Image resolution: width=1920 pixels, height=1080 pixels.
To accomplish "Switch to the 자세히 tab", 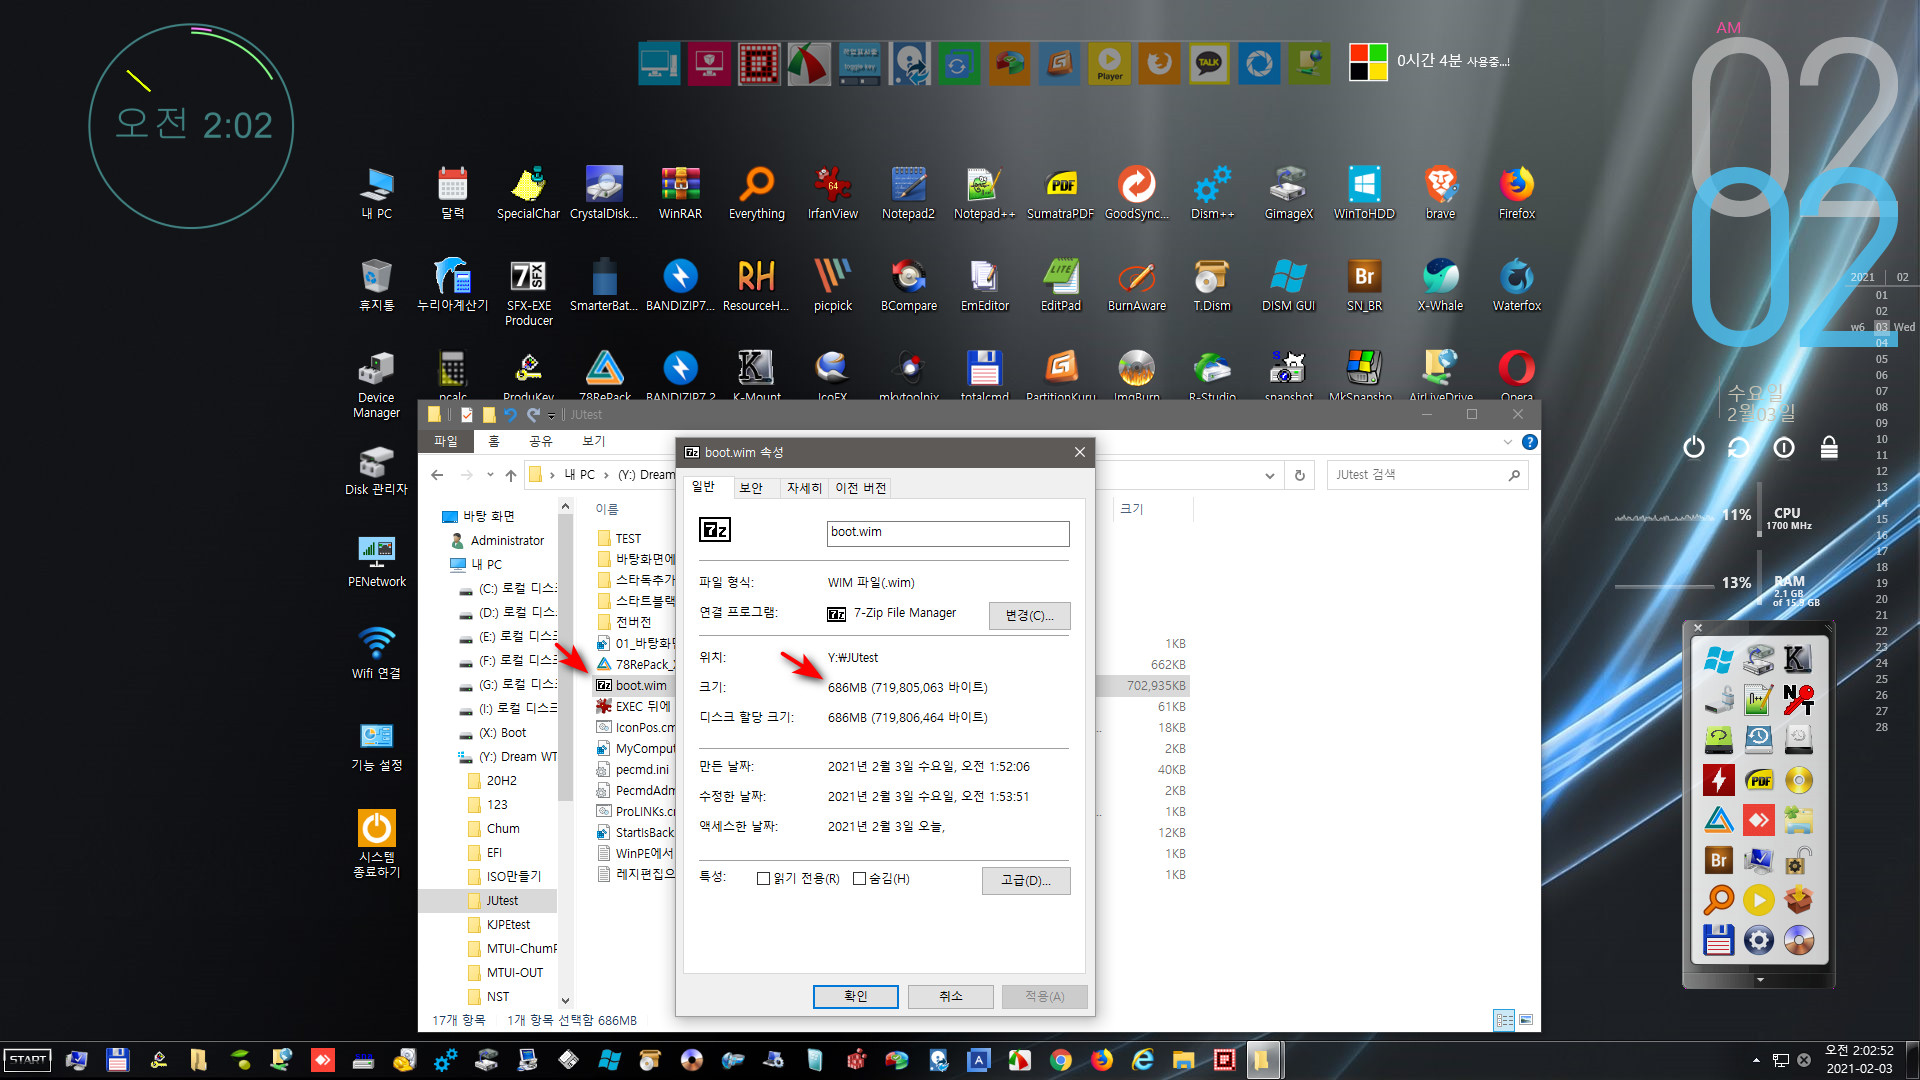I will pyautogui.click(x=804, y=488).
